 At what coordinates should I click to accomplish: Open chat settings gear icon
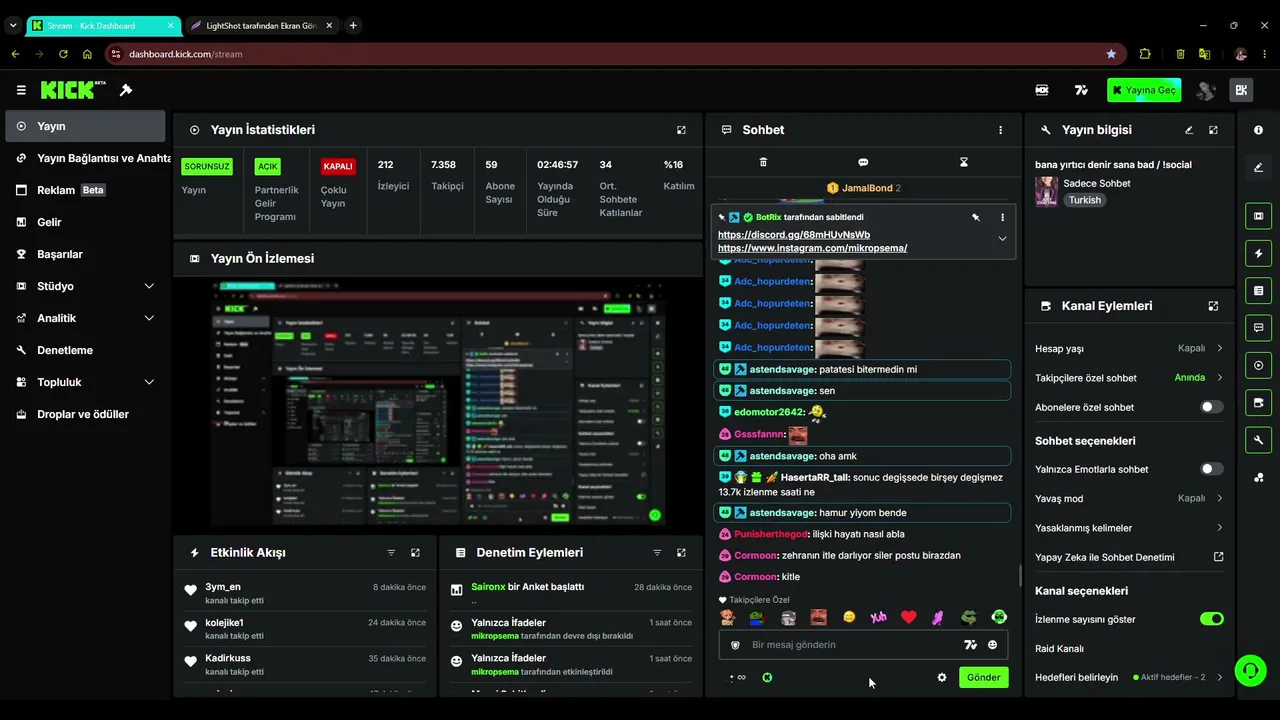941,677
